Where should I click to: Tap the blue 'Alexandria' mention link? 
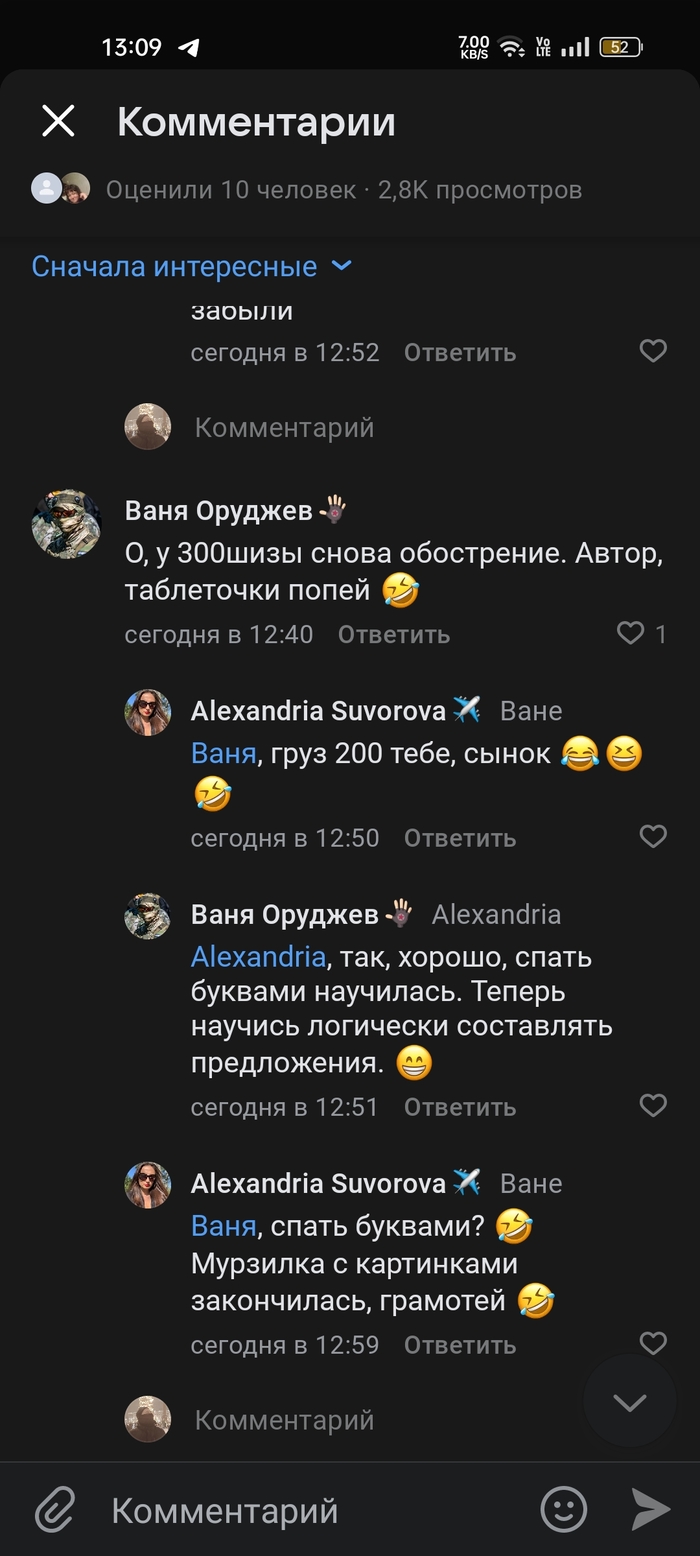[x=258, y=957]
